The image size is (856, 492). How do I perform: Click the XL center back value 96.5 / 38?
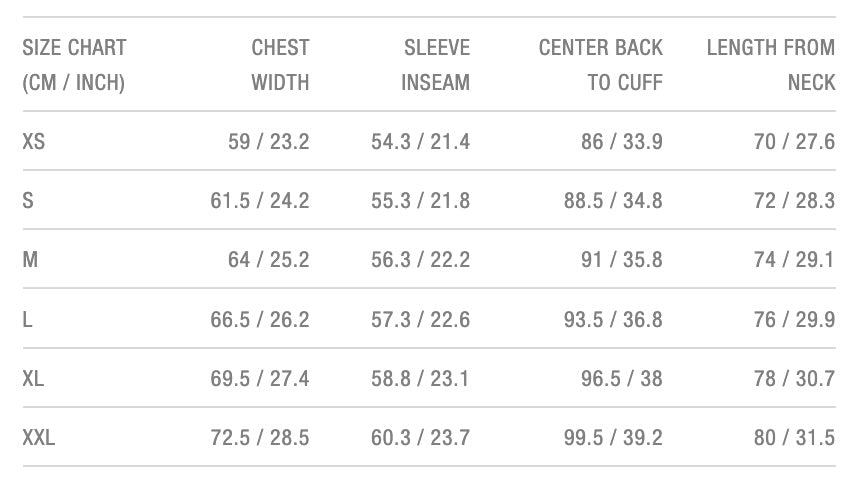(621, 379)
